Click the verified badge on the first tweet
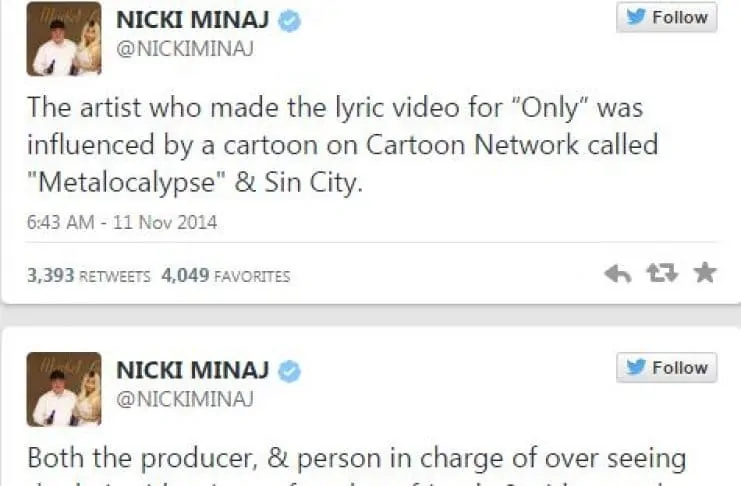This screenshot has height=486, width=741. point(289,20)
